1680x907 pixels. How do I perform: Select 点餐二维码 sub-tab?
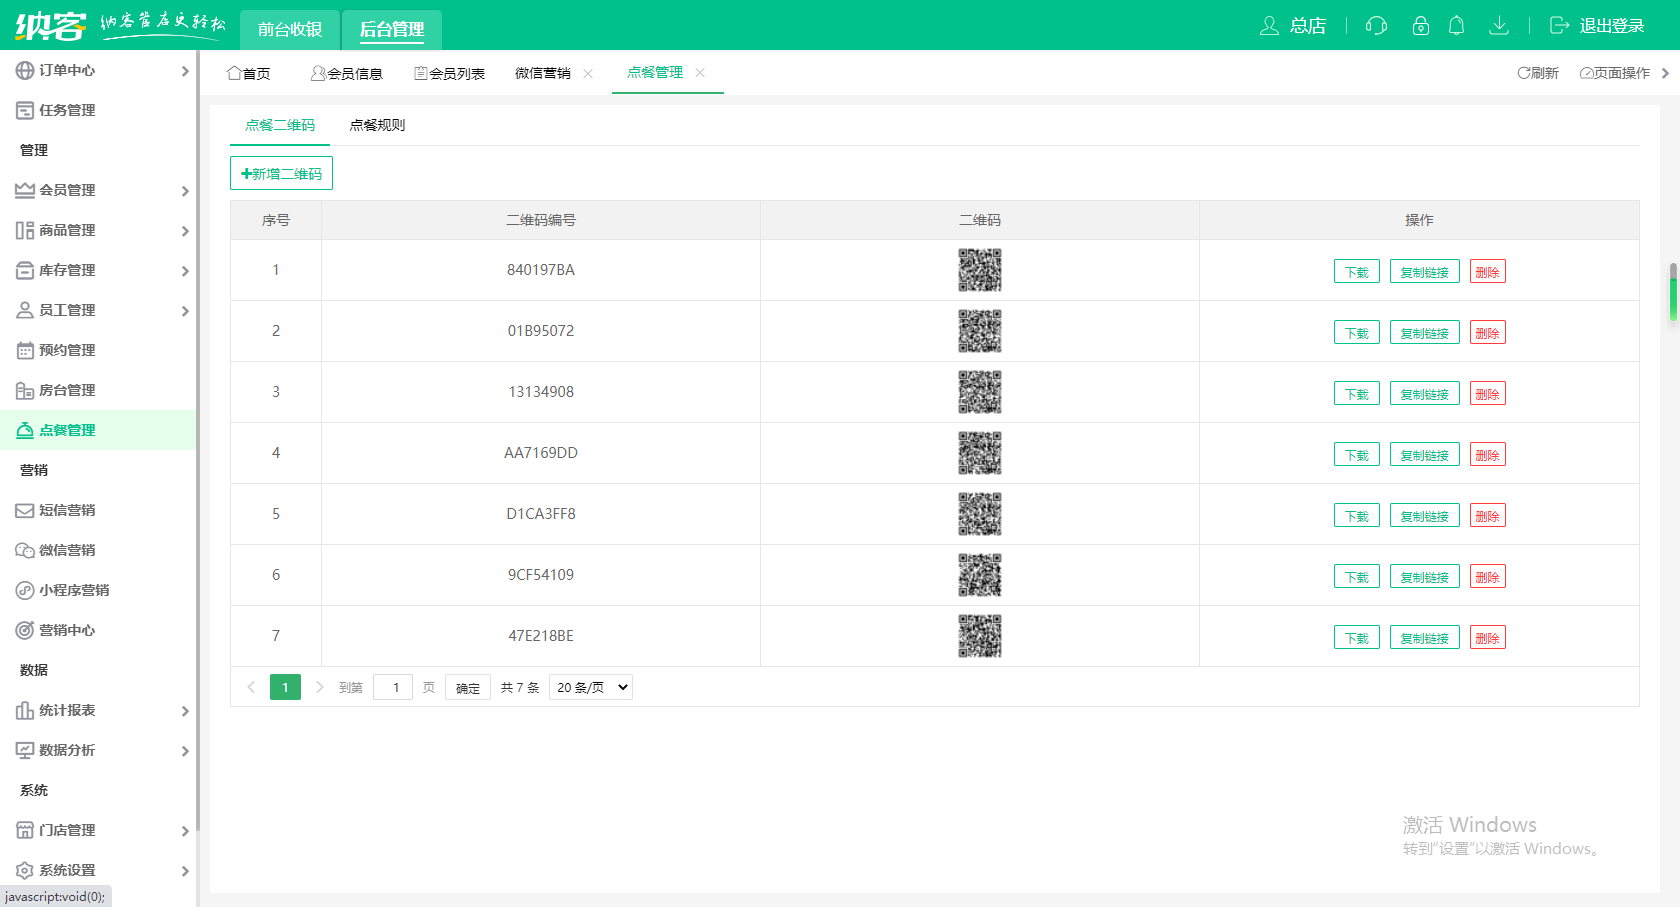pos(280,125)
